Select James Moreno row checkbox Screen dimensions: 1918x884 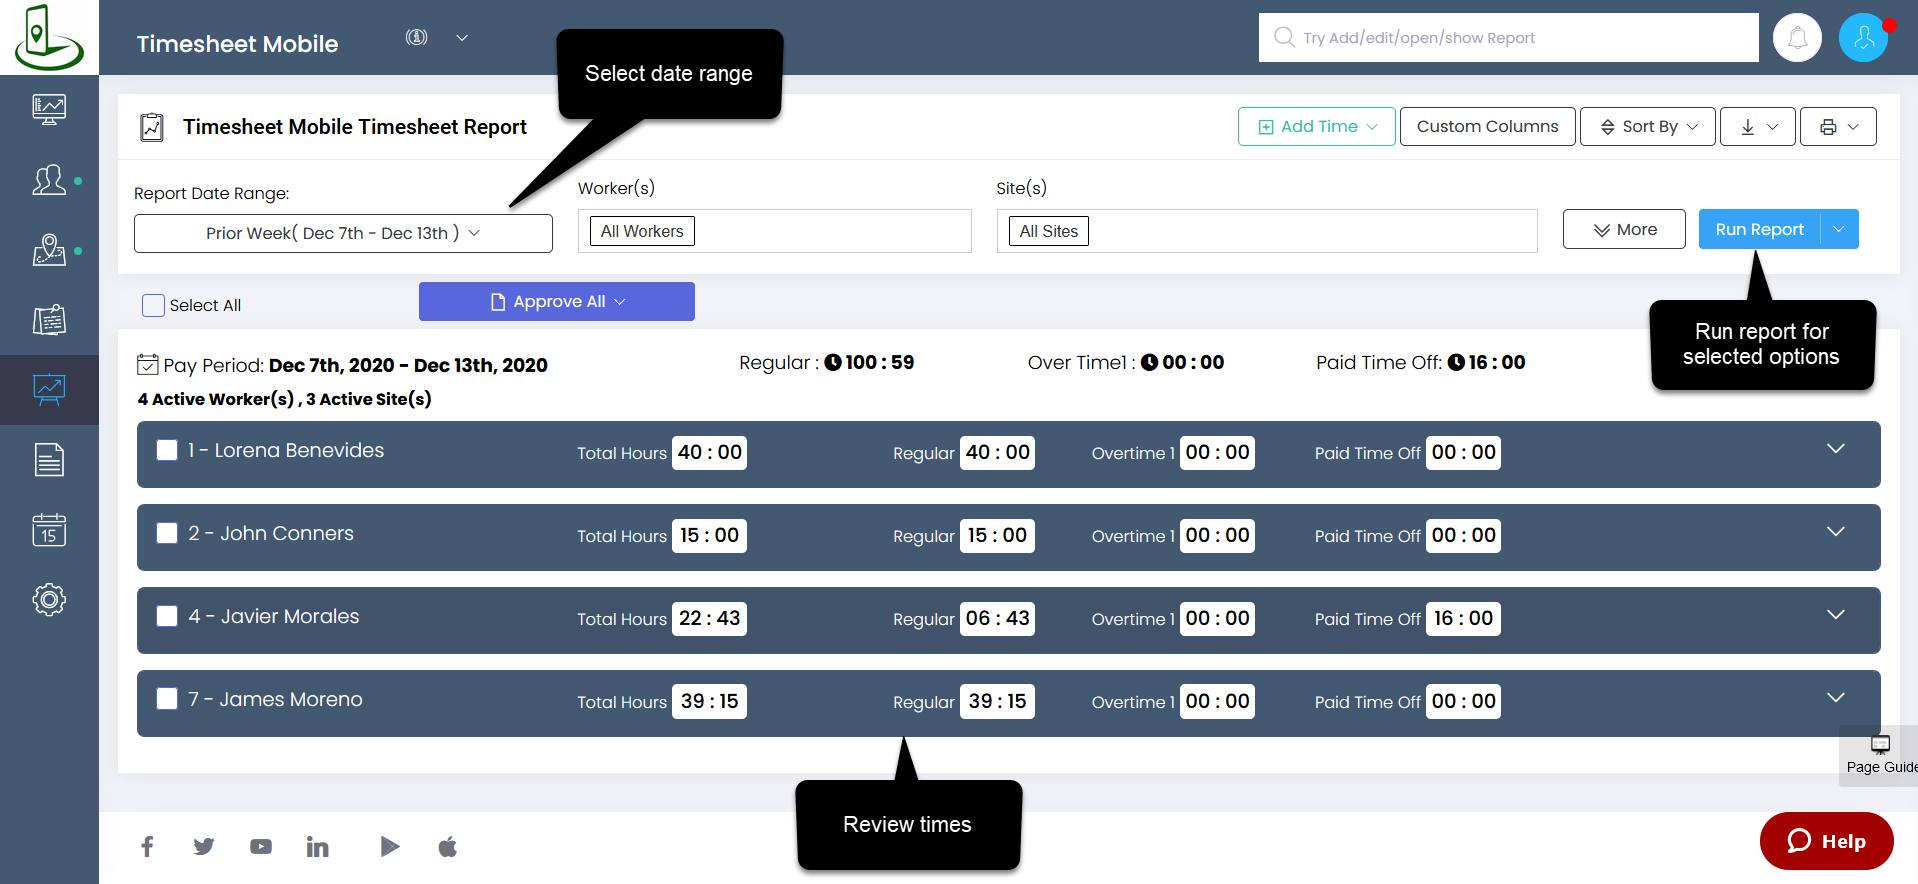click(x=167, y=698)
